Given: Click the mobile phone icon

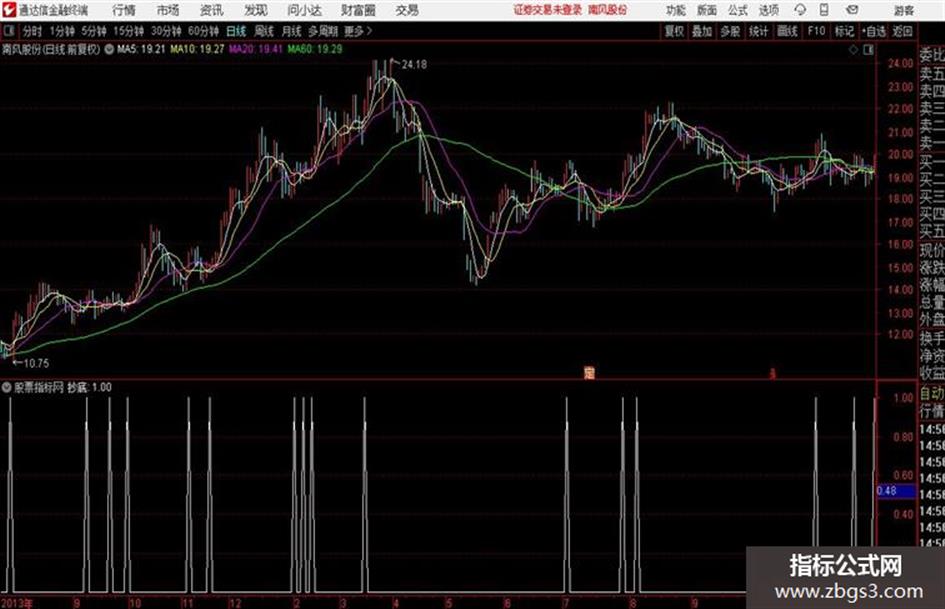Looking at the screenshot, I should pyautogui.click(x=824, y=10).
